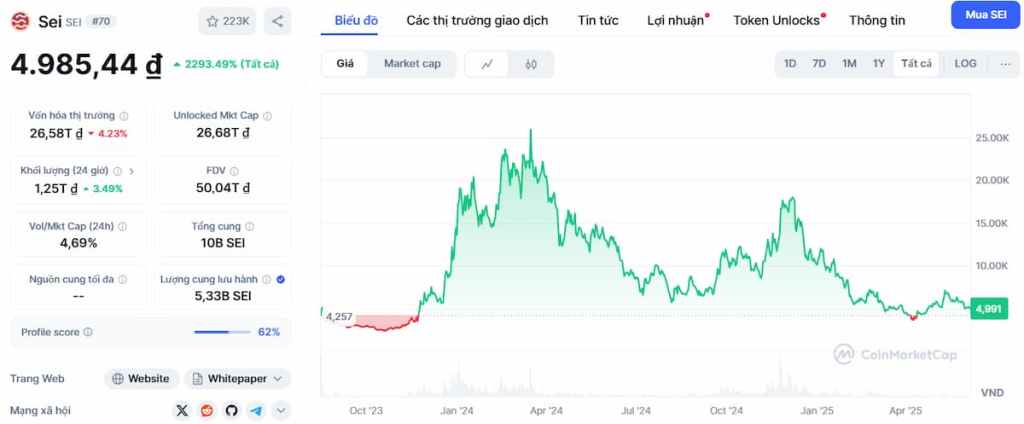Open the Sei Website link
This screenshot has height=424, width=1024.
[142, 379]
